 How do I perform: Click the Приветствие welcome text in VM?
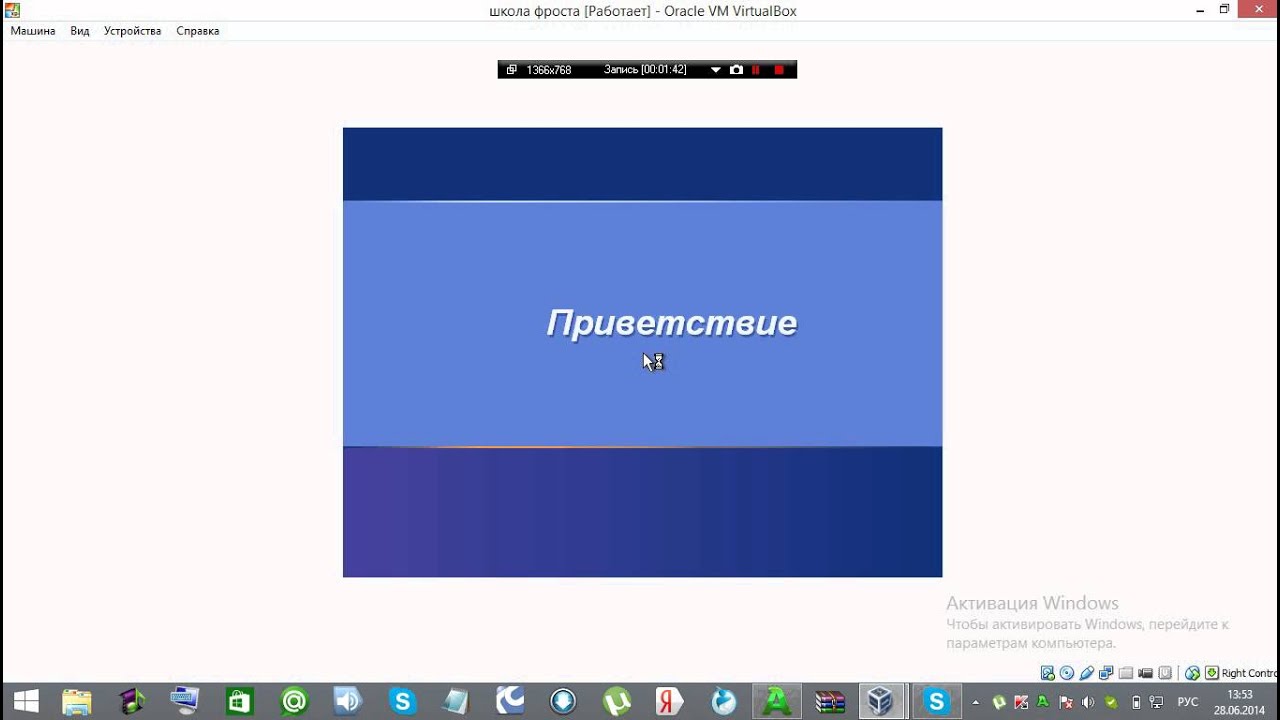672,323
